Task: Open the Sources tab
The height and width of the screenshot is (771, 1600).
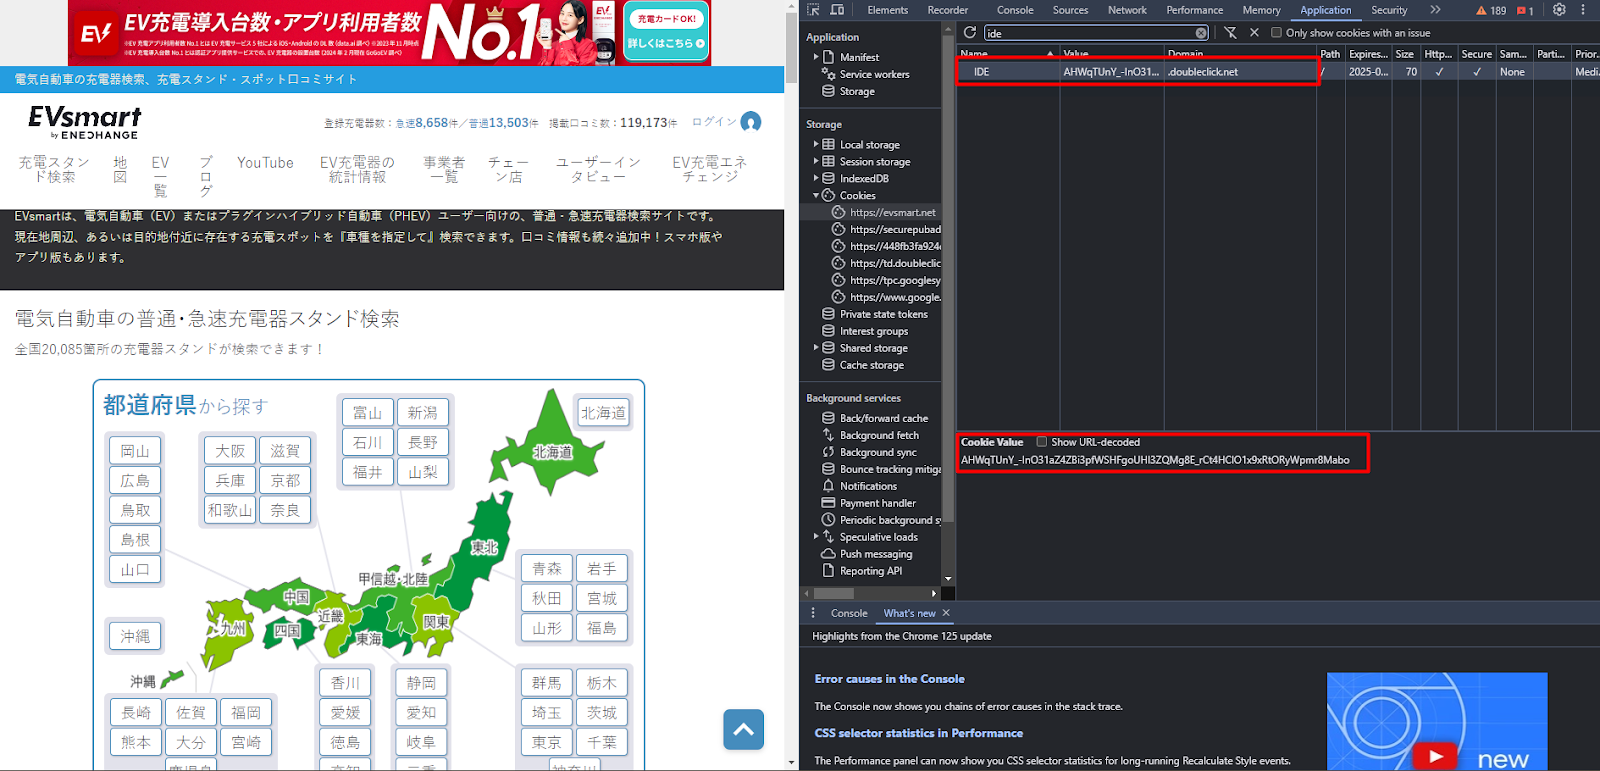Action: pyautogui.click(x=1070, y=10)
